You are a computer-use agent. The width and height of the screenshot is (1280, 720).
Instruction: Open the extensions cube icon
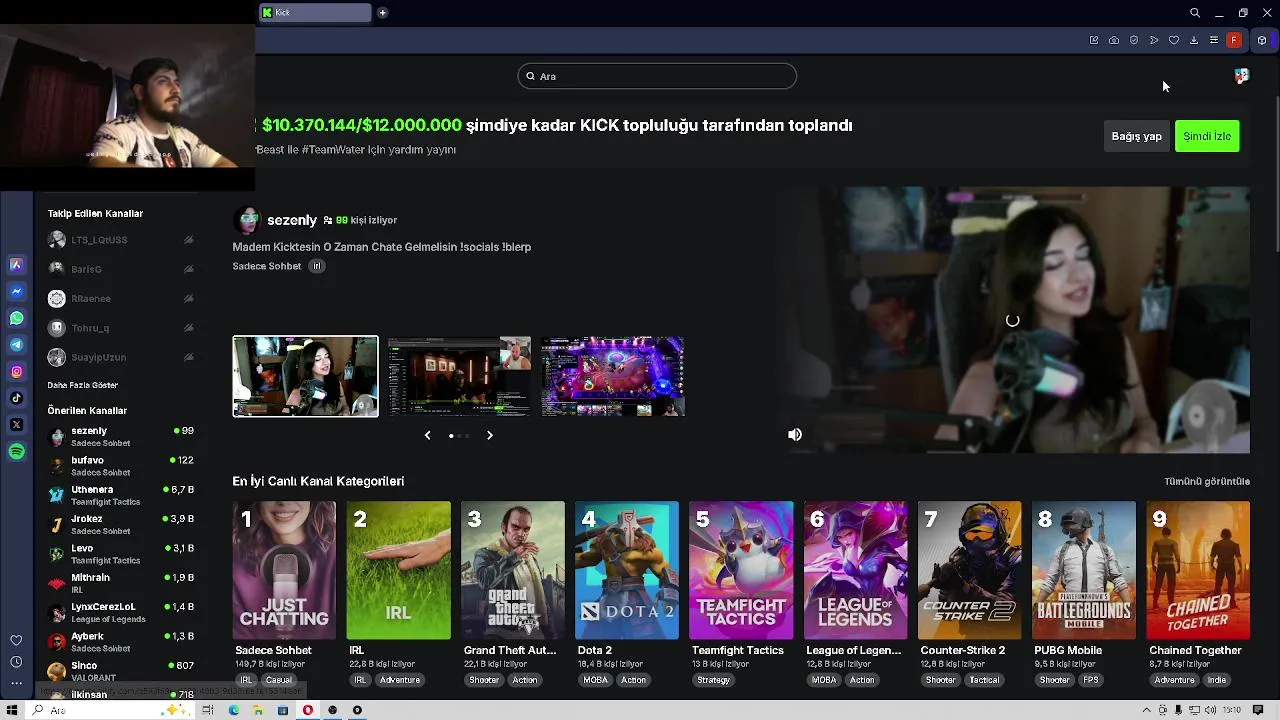[1262, 40]
